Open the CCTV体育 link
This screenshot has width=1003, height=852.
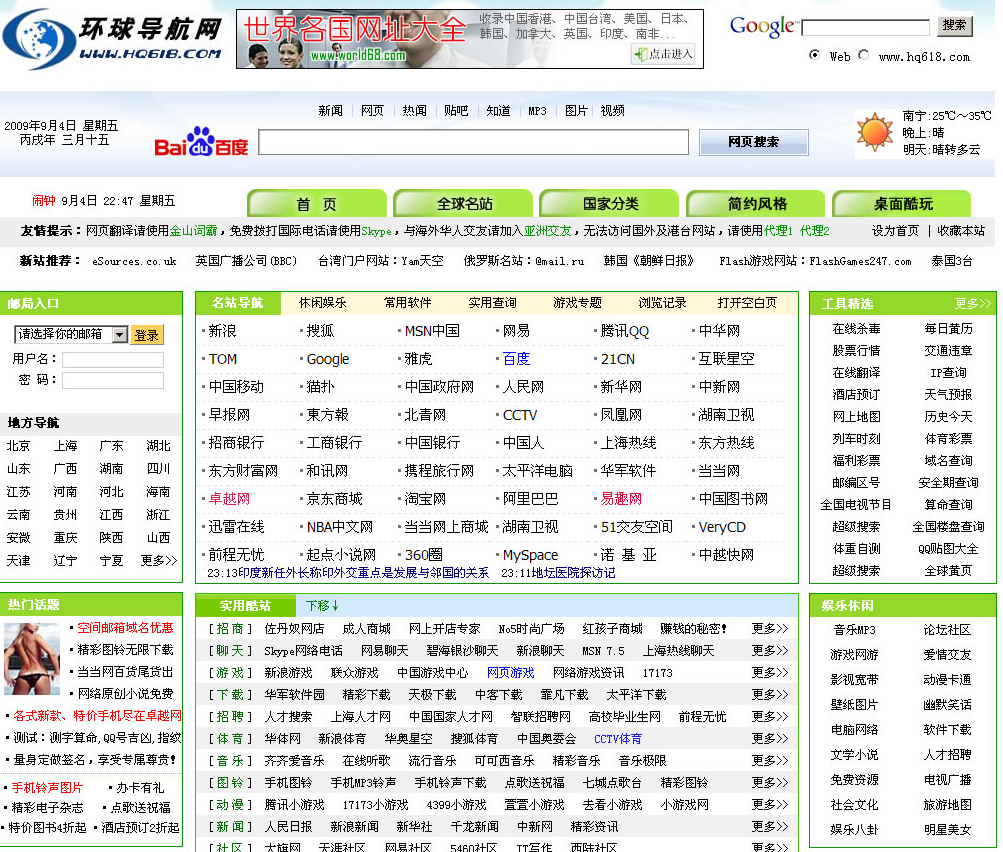tap(618, 739)
